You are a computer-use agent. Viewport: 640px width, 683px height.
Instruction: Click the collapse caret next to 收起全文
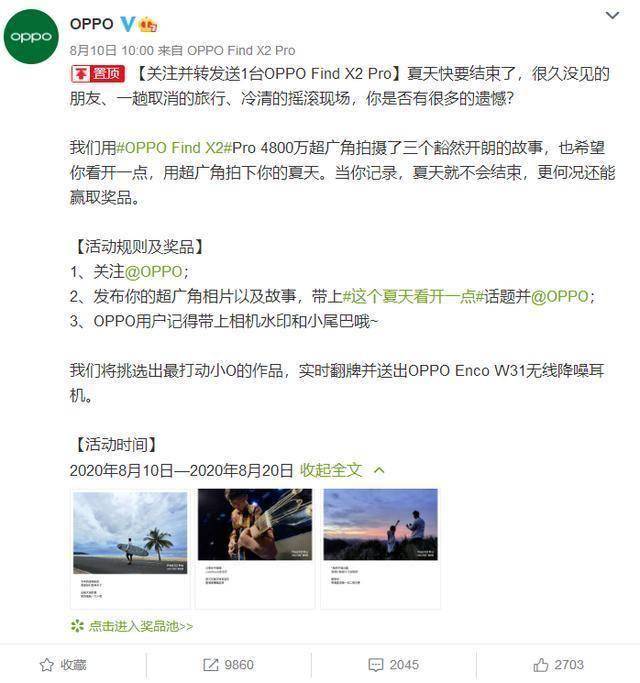(x=379, y=470)
